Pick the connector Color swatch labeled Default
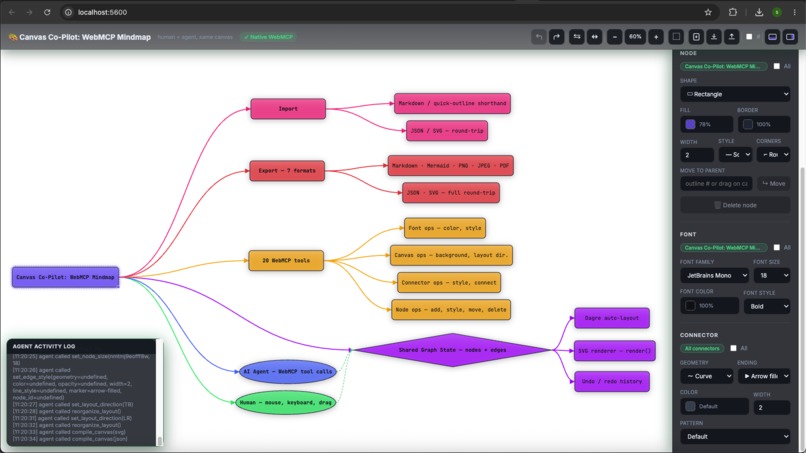This screenshot has width=806, height=453. click(x=690, y=407)
